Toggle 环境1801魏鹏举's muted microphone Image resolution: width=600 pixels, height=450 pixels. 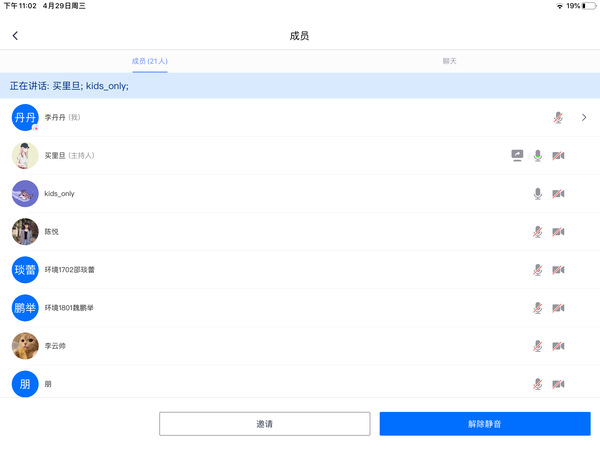click(x=538, y=308)
